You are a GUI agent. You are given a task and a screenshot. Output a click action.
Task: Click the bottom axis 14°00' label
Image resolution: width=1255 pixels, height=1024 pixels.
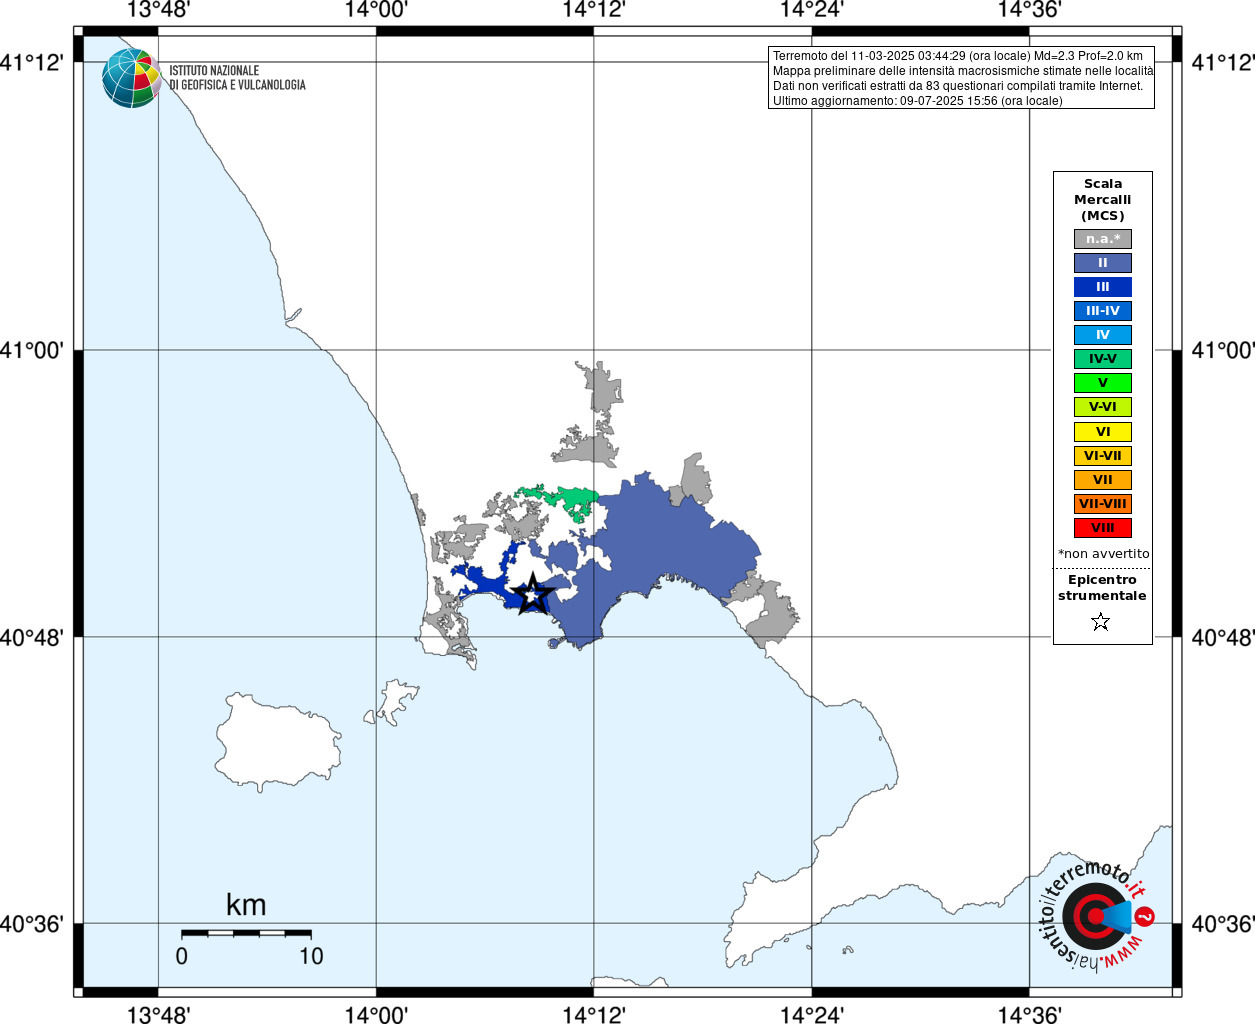point(376,1014)
